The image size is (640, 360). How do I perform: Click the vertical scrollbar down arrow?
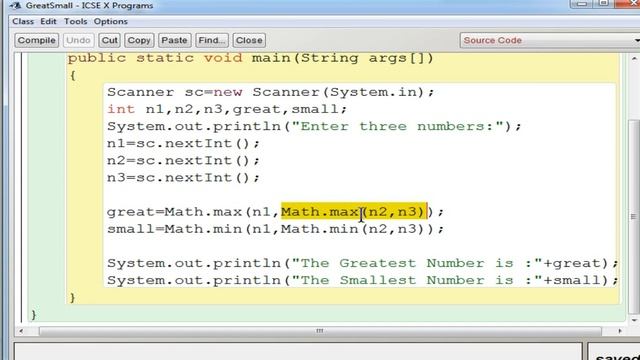tap(634, 320)
